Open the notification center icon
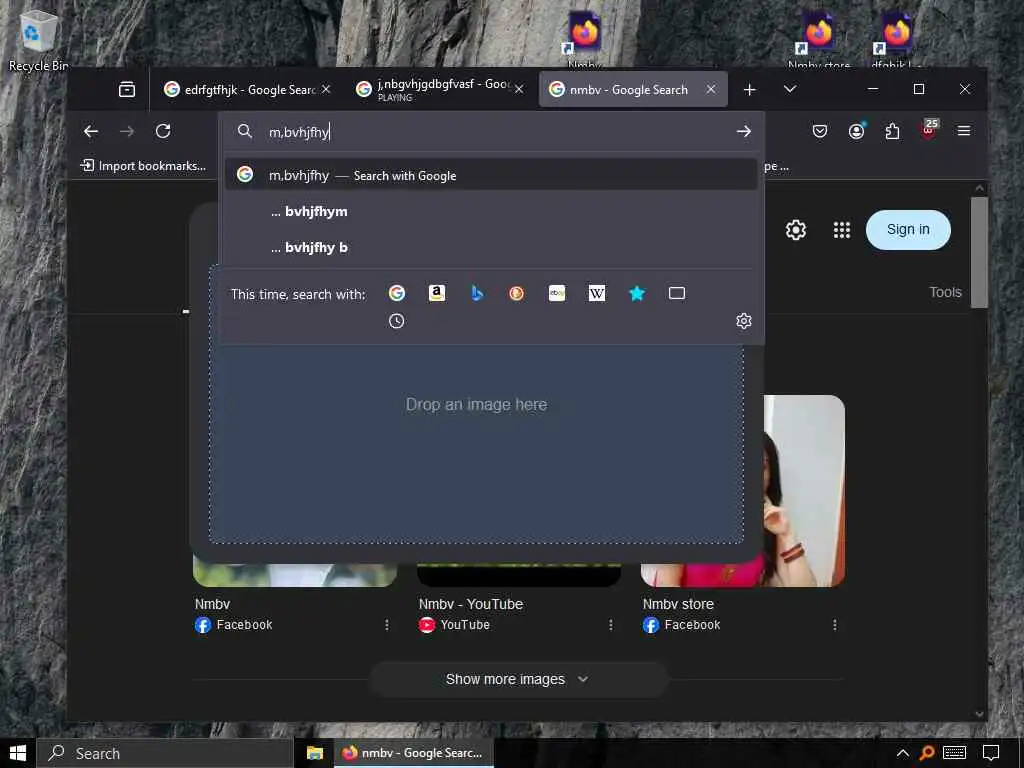1024x768 pixels. click(x=991, y=753)
